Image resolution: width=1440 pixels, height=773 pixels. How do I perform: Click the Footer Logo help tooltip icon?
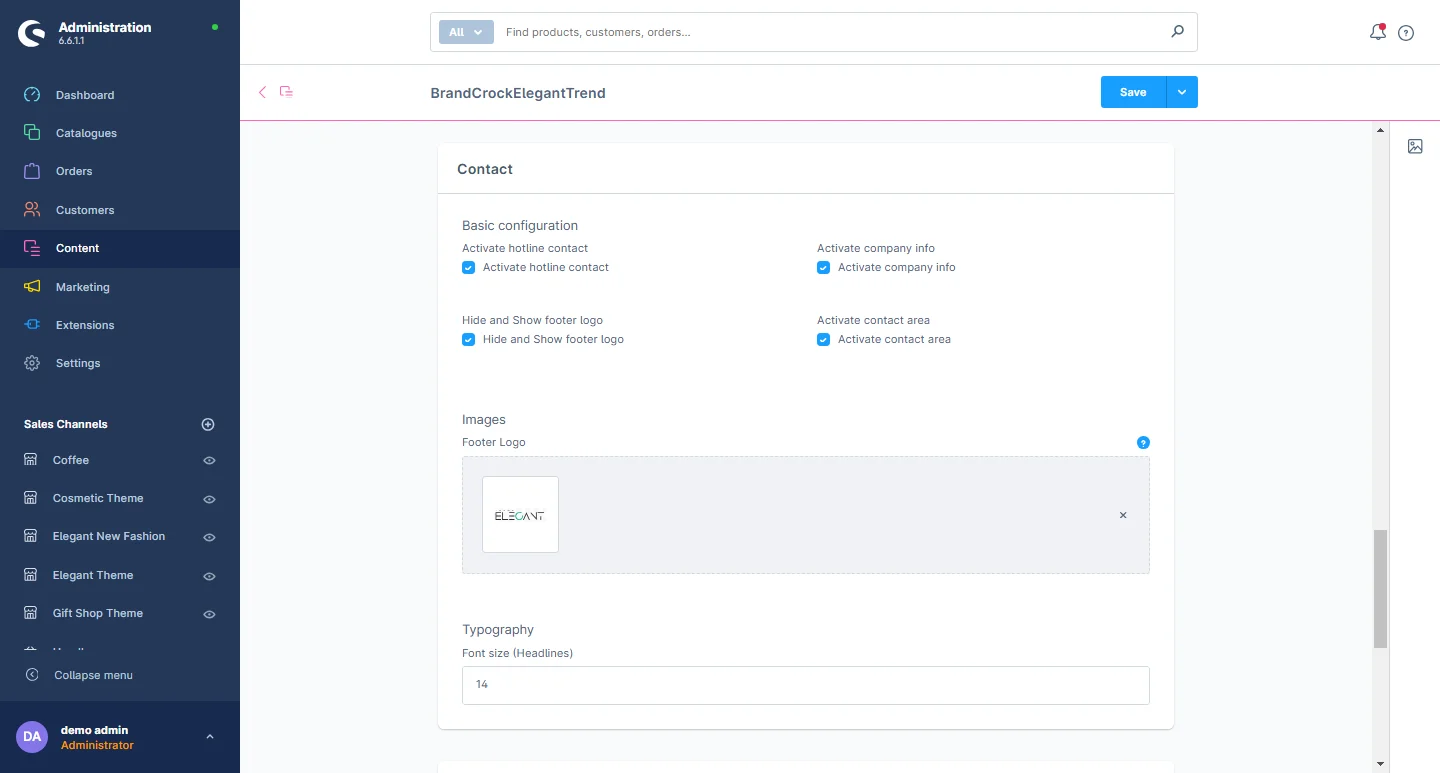pyautogui.click(x=1143, y=443)
